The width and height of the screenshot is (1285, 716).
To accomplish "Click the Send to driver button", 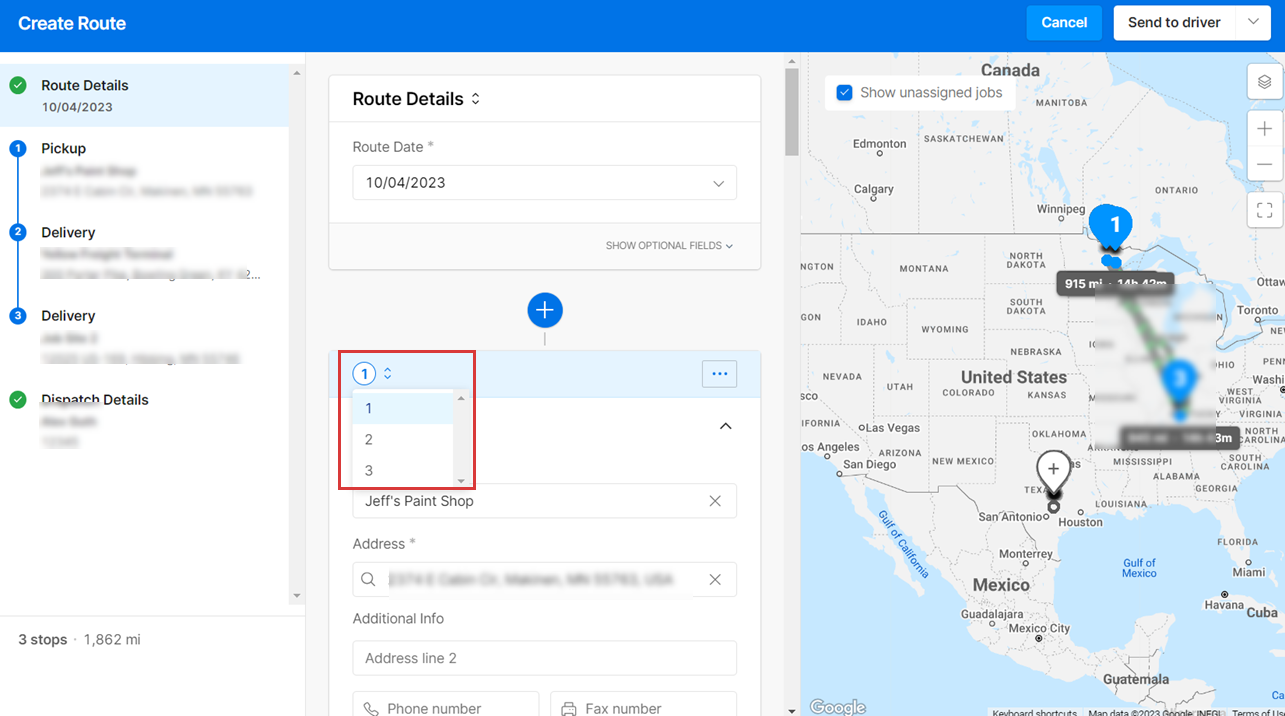I will [x=1174, y=22].
